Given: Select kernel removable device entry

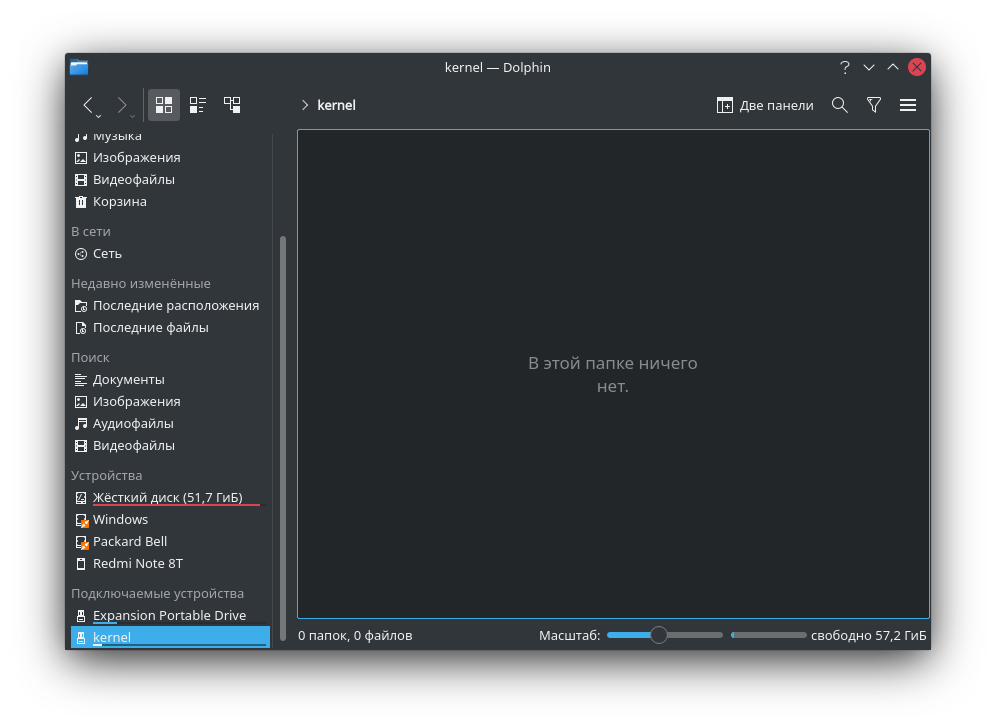Looking at the screenshot, I should [x=170, y=637].
